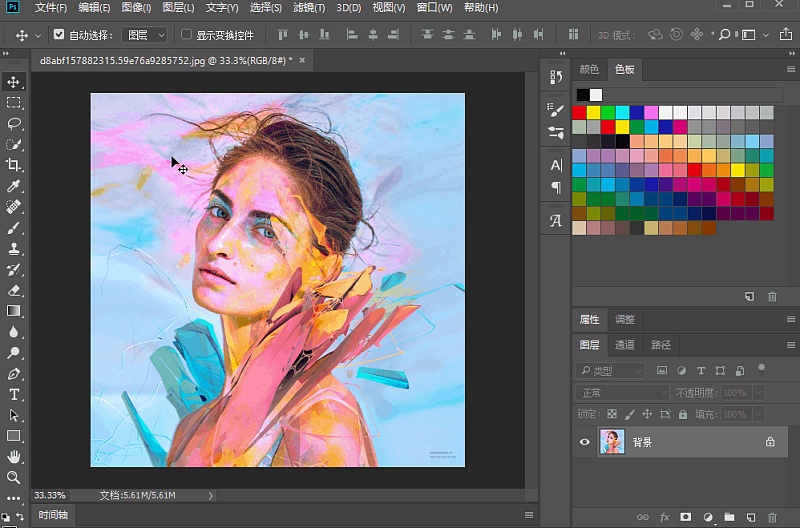
Task: Click the delete layer trash icon
Action: click(771, 518)
